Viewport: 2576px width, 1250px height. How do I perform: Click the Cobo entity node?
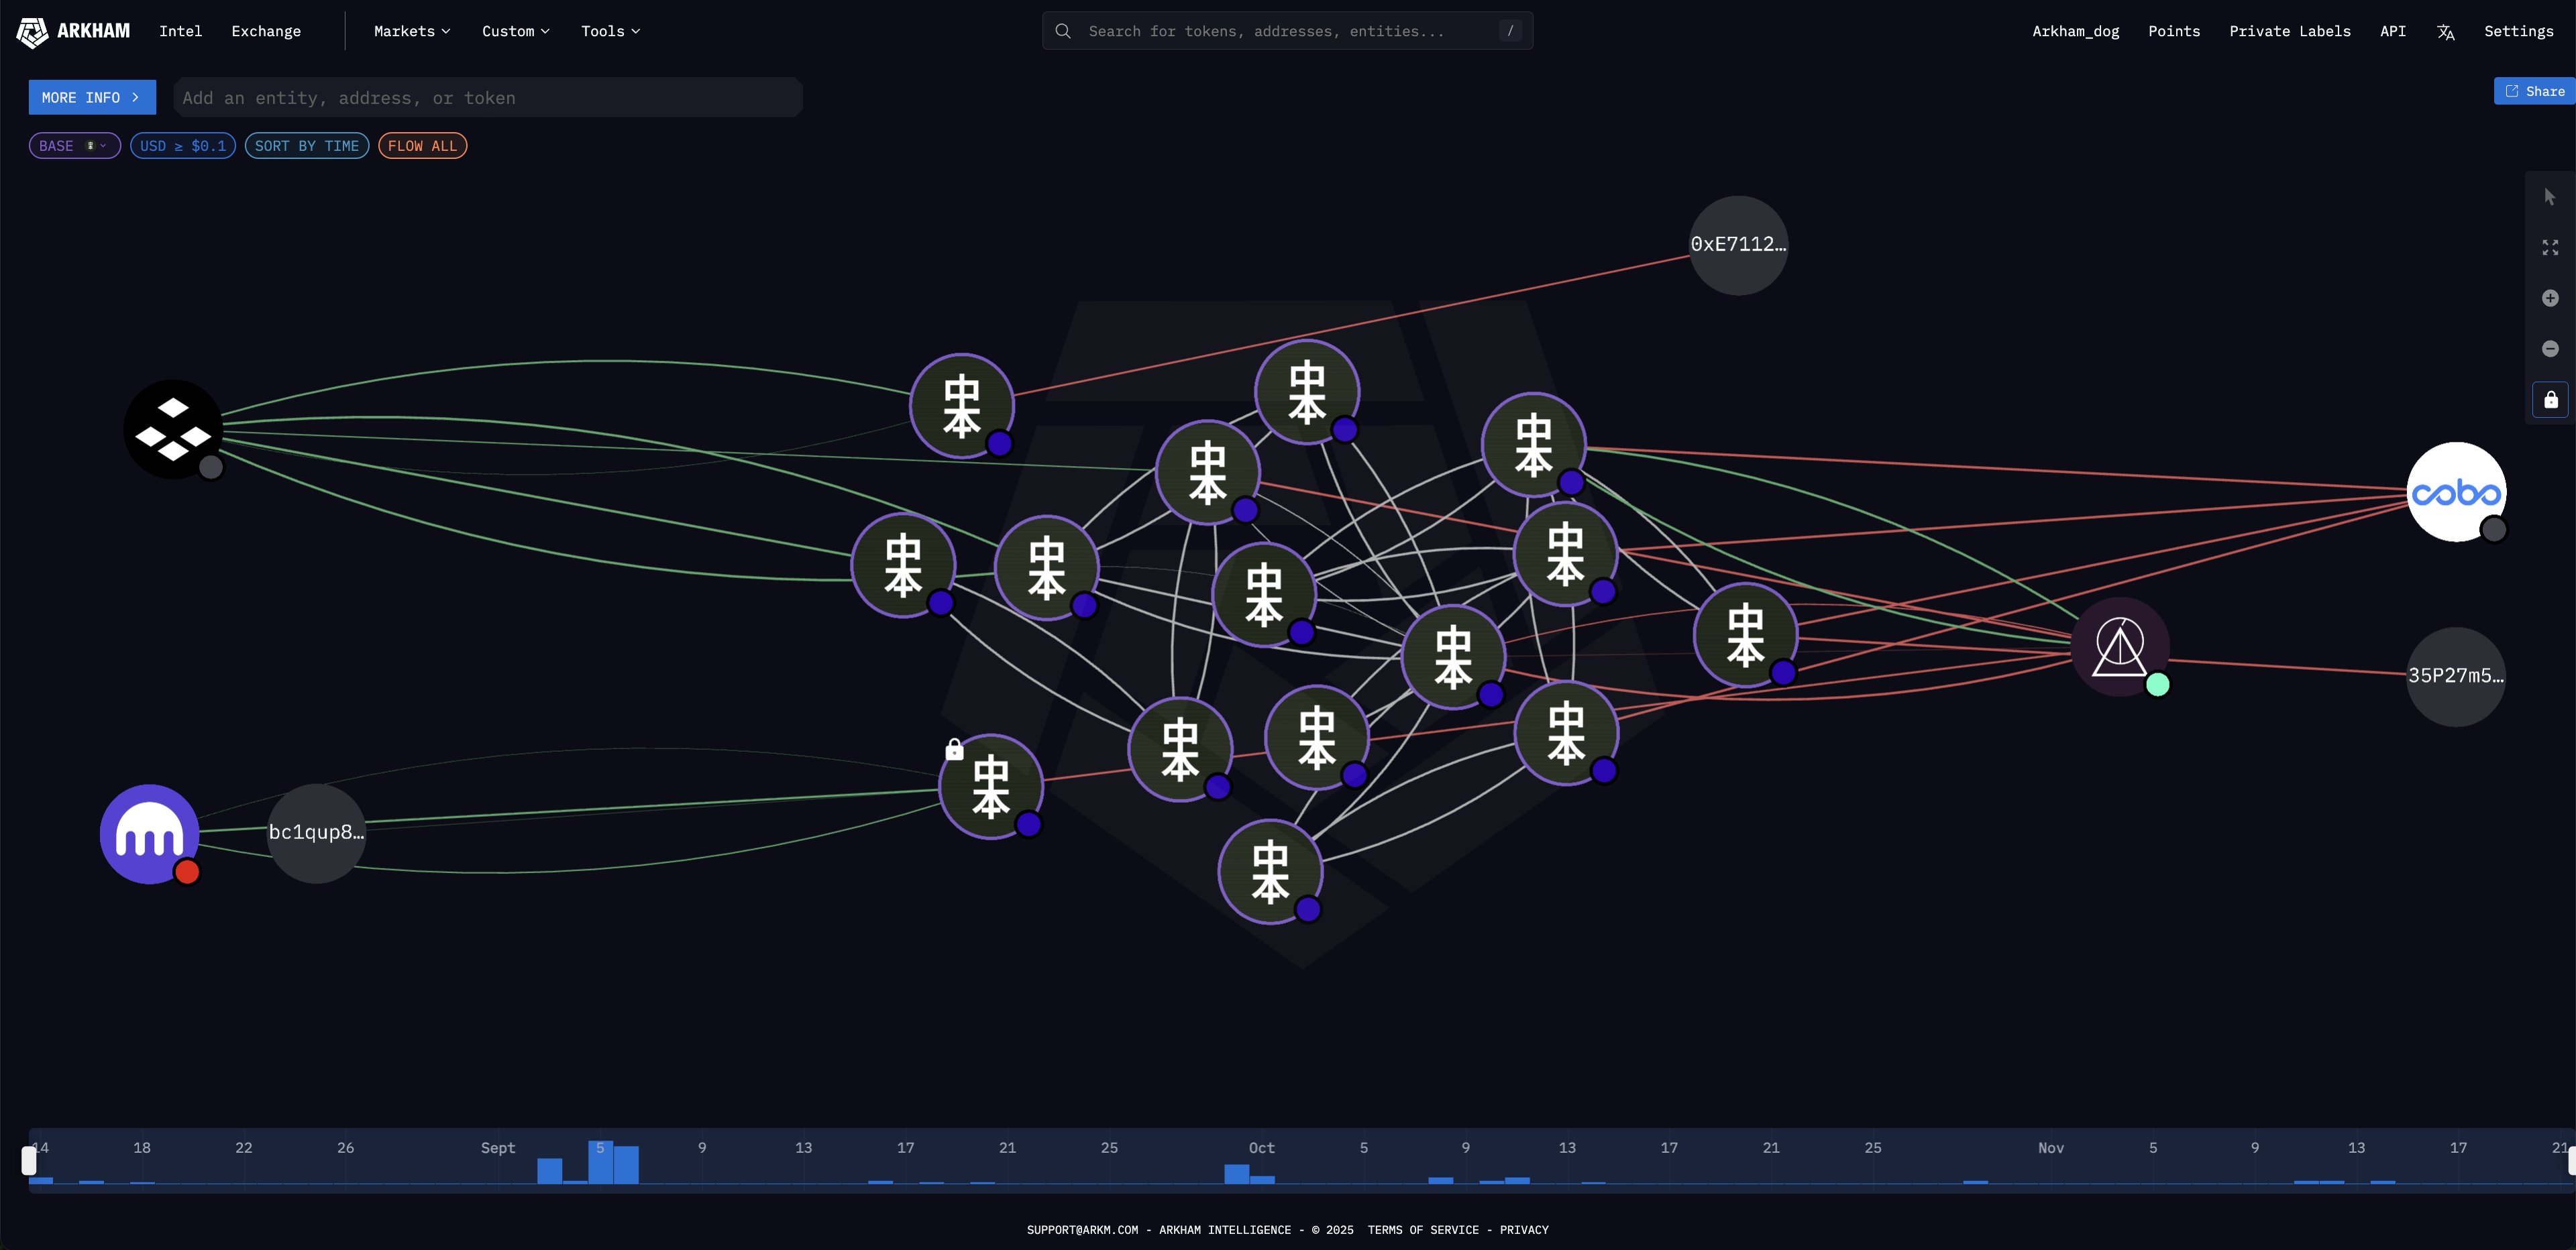coord(2455,492)
